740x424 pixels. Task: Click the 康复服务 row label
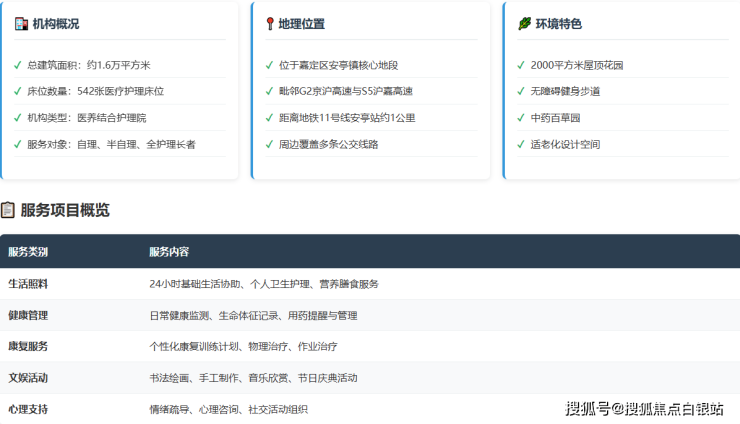28,346
